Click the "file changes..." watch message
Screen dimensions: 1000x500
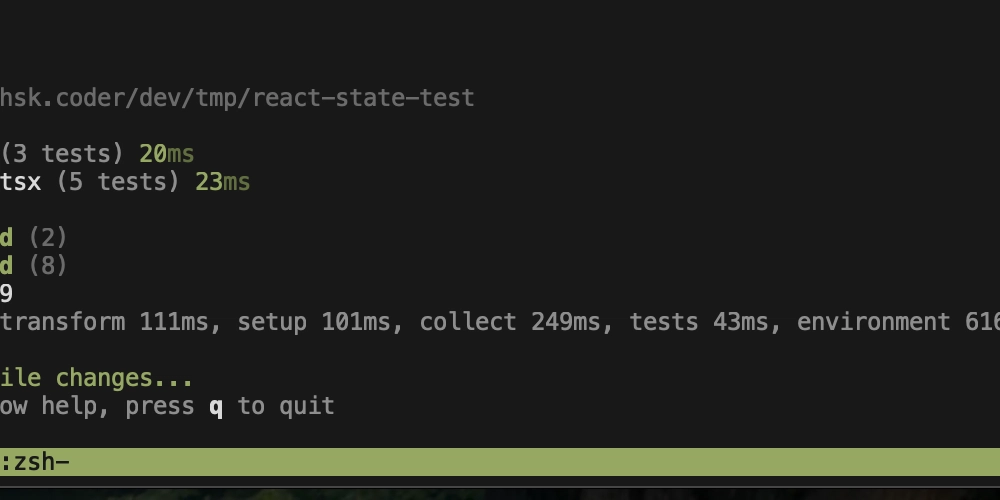click(96, 378)
